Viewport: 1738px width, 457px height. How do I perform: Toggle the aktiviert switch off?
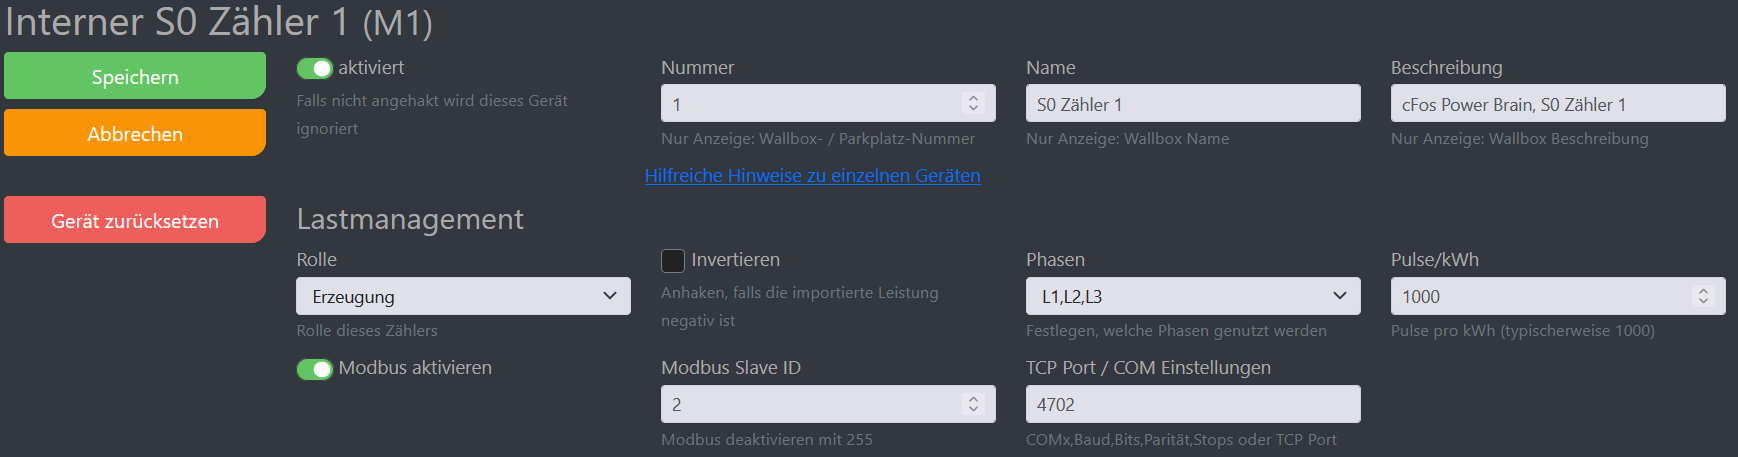point(315,68)
